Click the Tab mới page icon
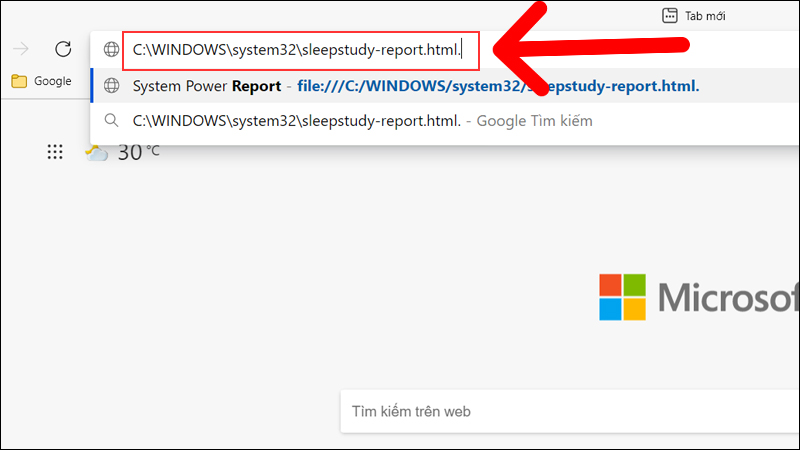This screenshot has width=800, height=450. click(669, 16)
